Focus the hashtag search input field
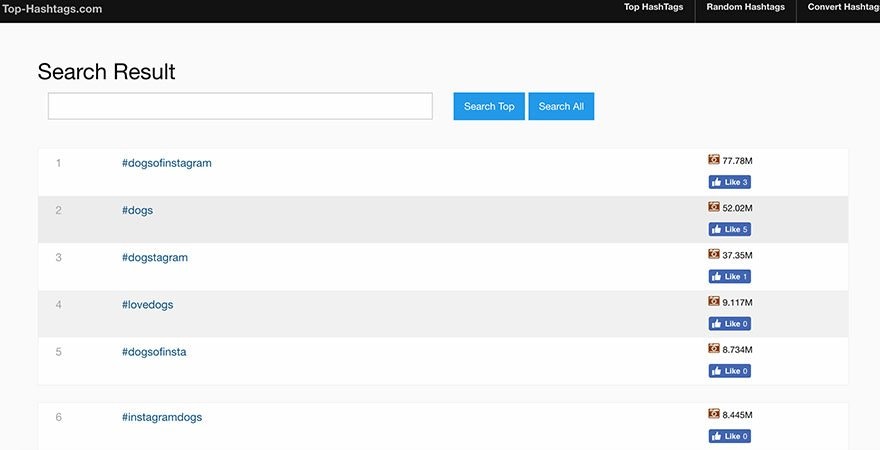The height and width of the screenshot is (450, 880). pos(240,107)
